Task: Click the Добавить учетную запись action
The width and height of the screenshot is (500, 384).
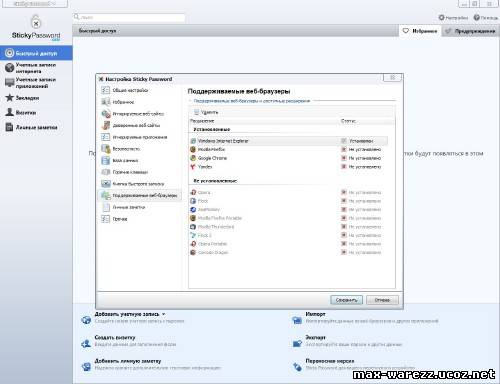Action: tap(127, 314)
